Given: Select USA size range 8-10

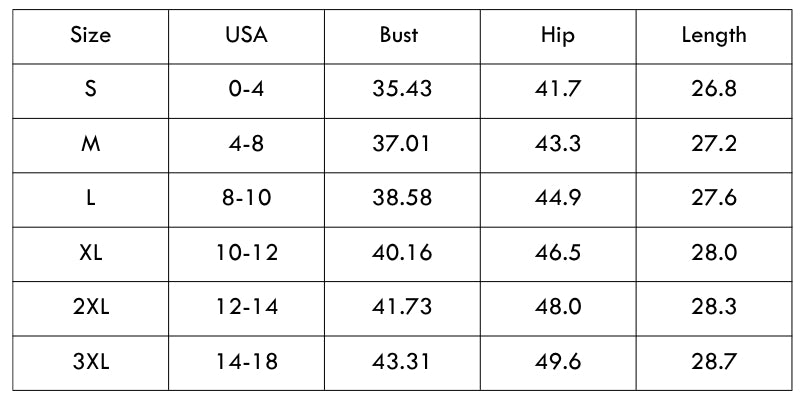Looking at the screenshot, I should click(x=246, y=198).
